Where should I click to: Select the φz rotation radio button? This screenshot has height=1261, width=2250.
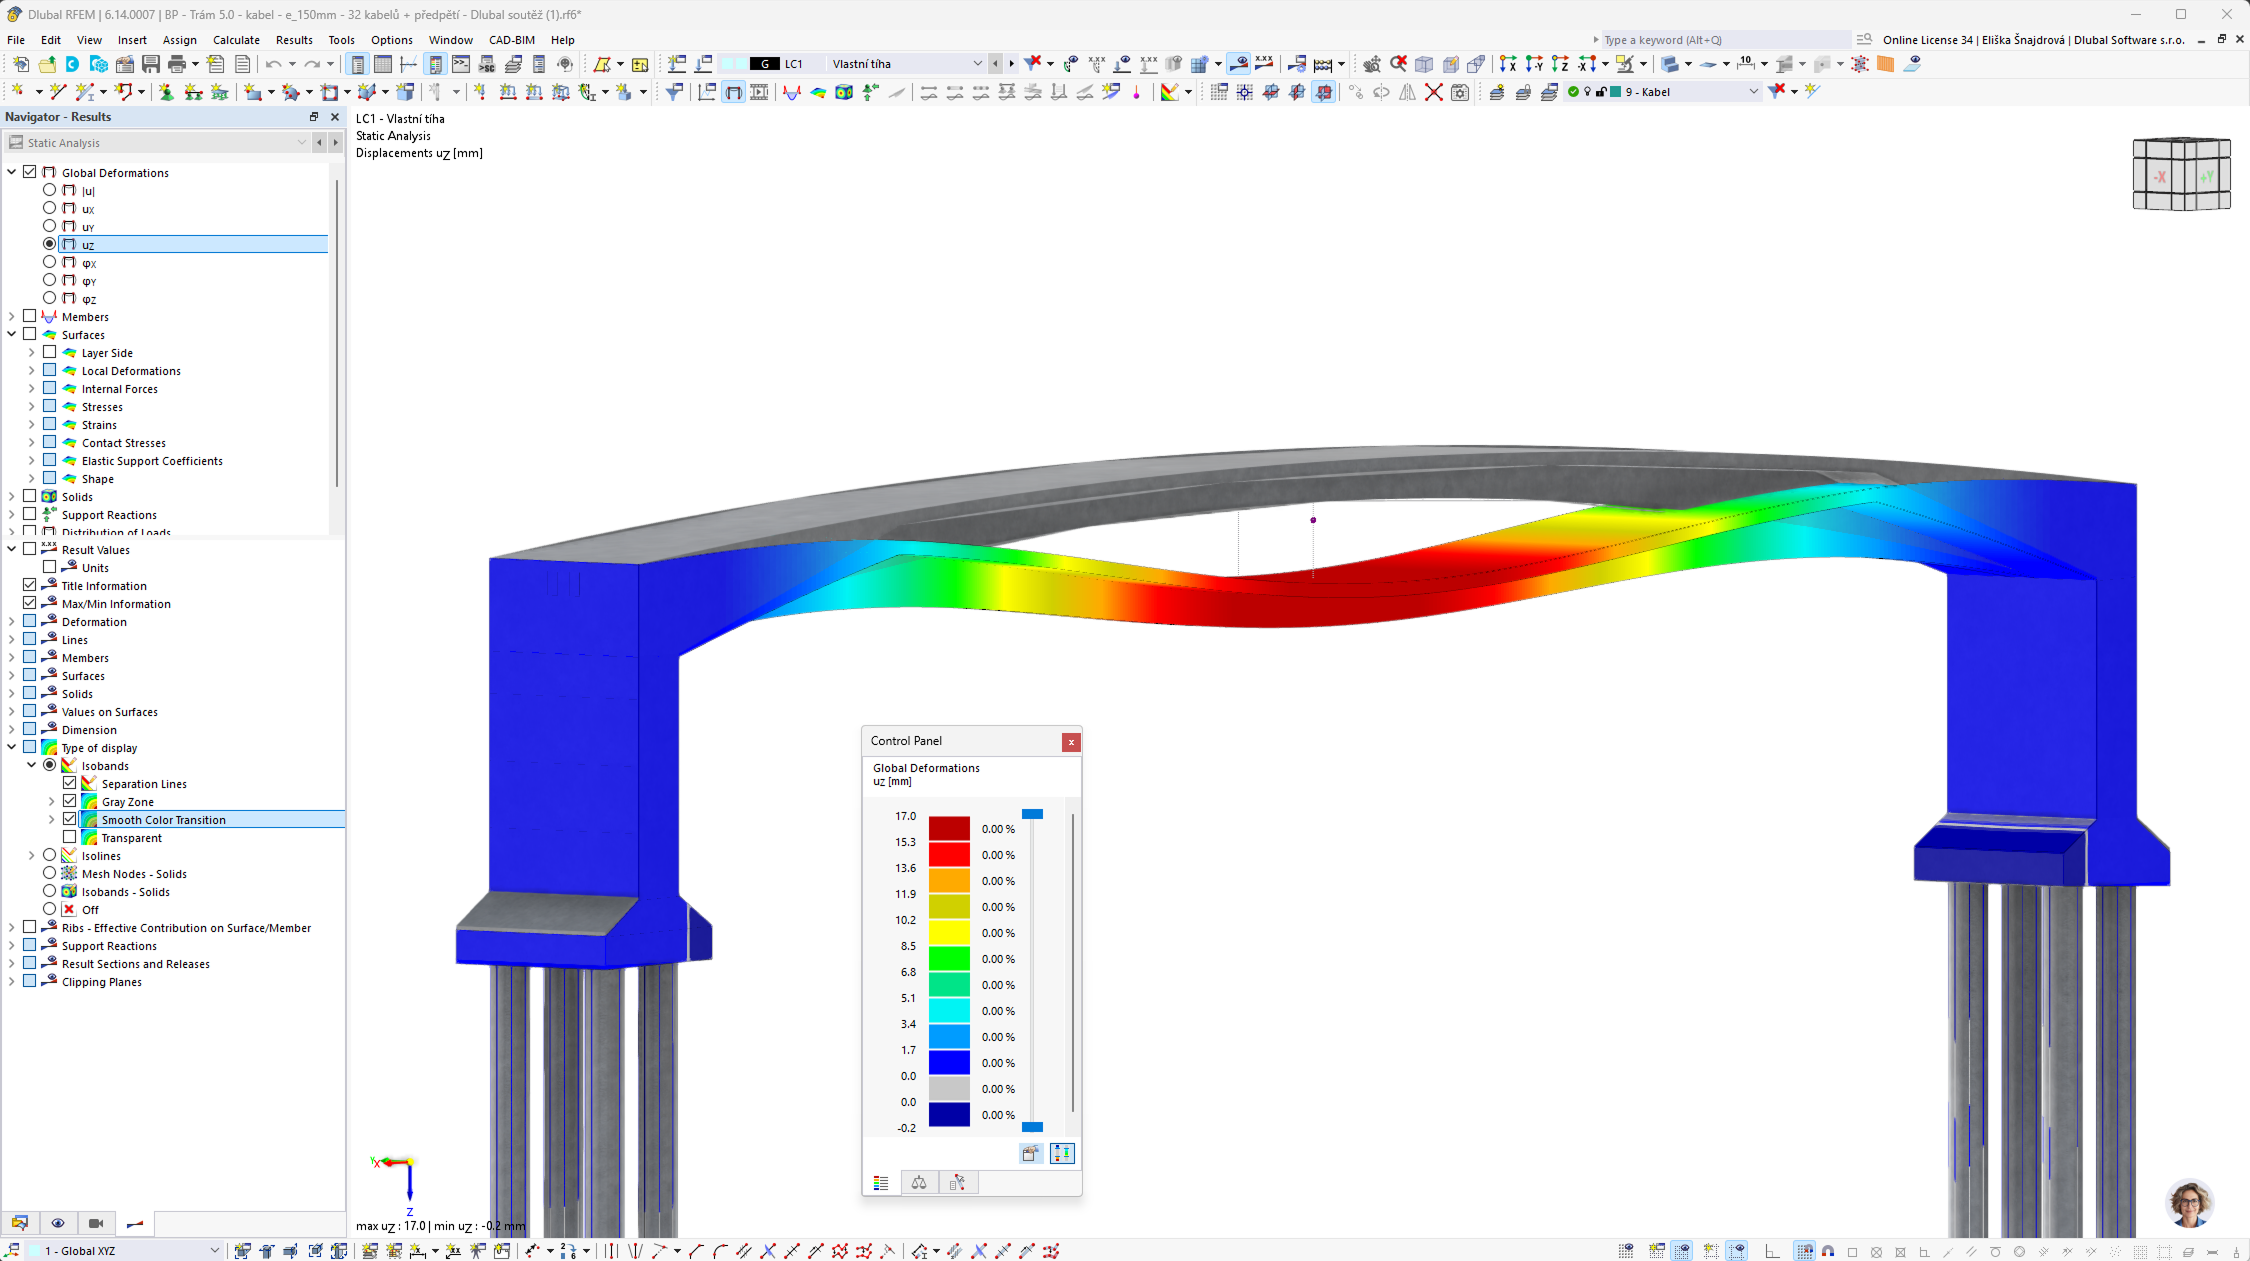pos(49,298)
